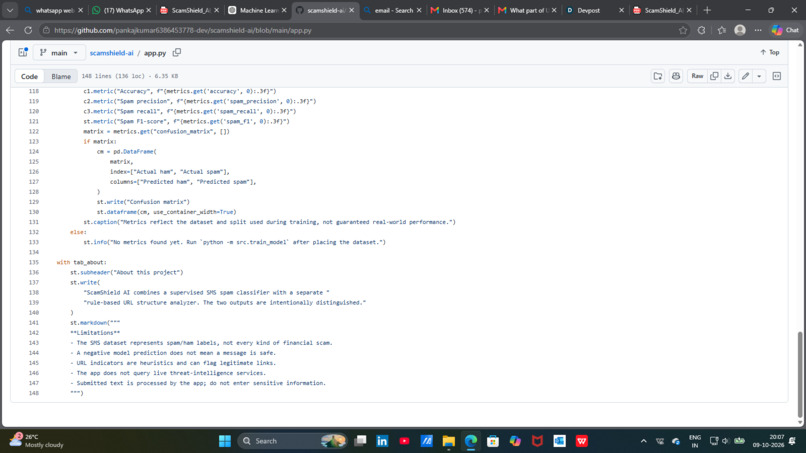This screenshot has width=806, height=453.
Task: Jump to Top of the file
Action: click(770, 52)
